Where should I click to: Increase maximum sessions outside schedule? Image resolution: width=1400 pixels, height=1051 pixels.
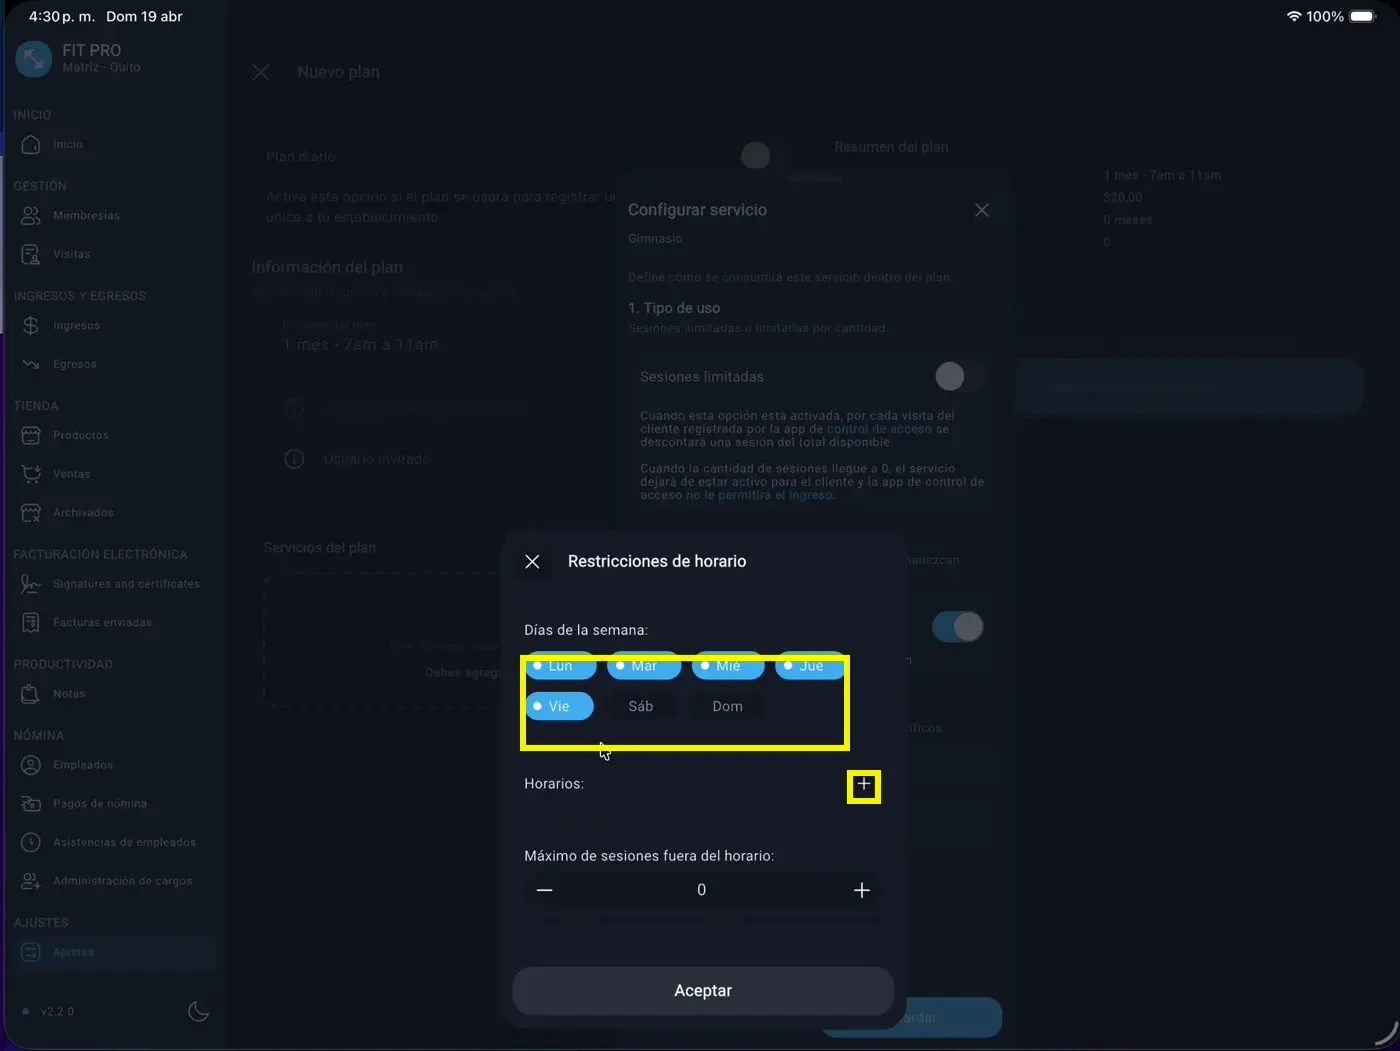coord(861,890)
